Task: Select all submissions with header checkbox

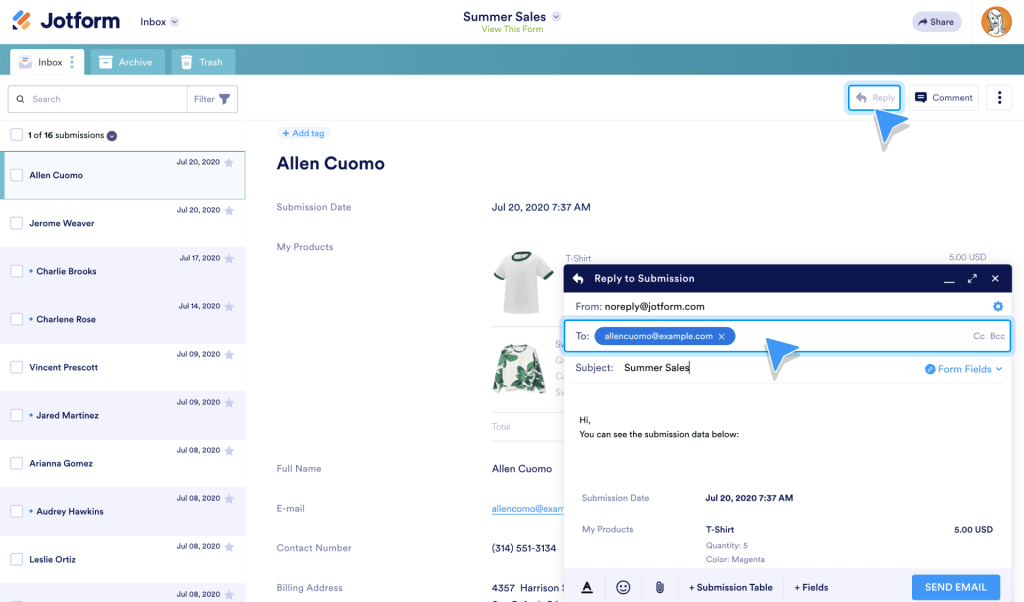Action: [15, 134]
